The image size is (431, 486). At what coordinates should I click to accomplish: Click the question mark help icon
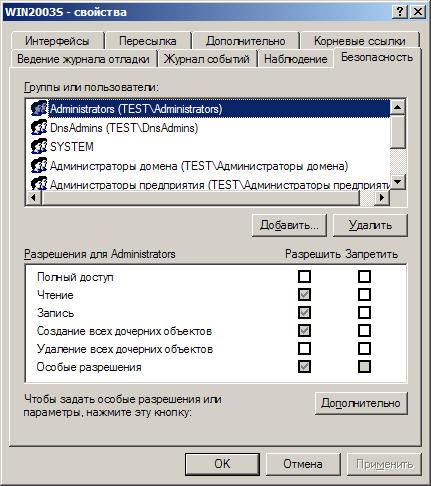(x=400, y=12)
